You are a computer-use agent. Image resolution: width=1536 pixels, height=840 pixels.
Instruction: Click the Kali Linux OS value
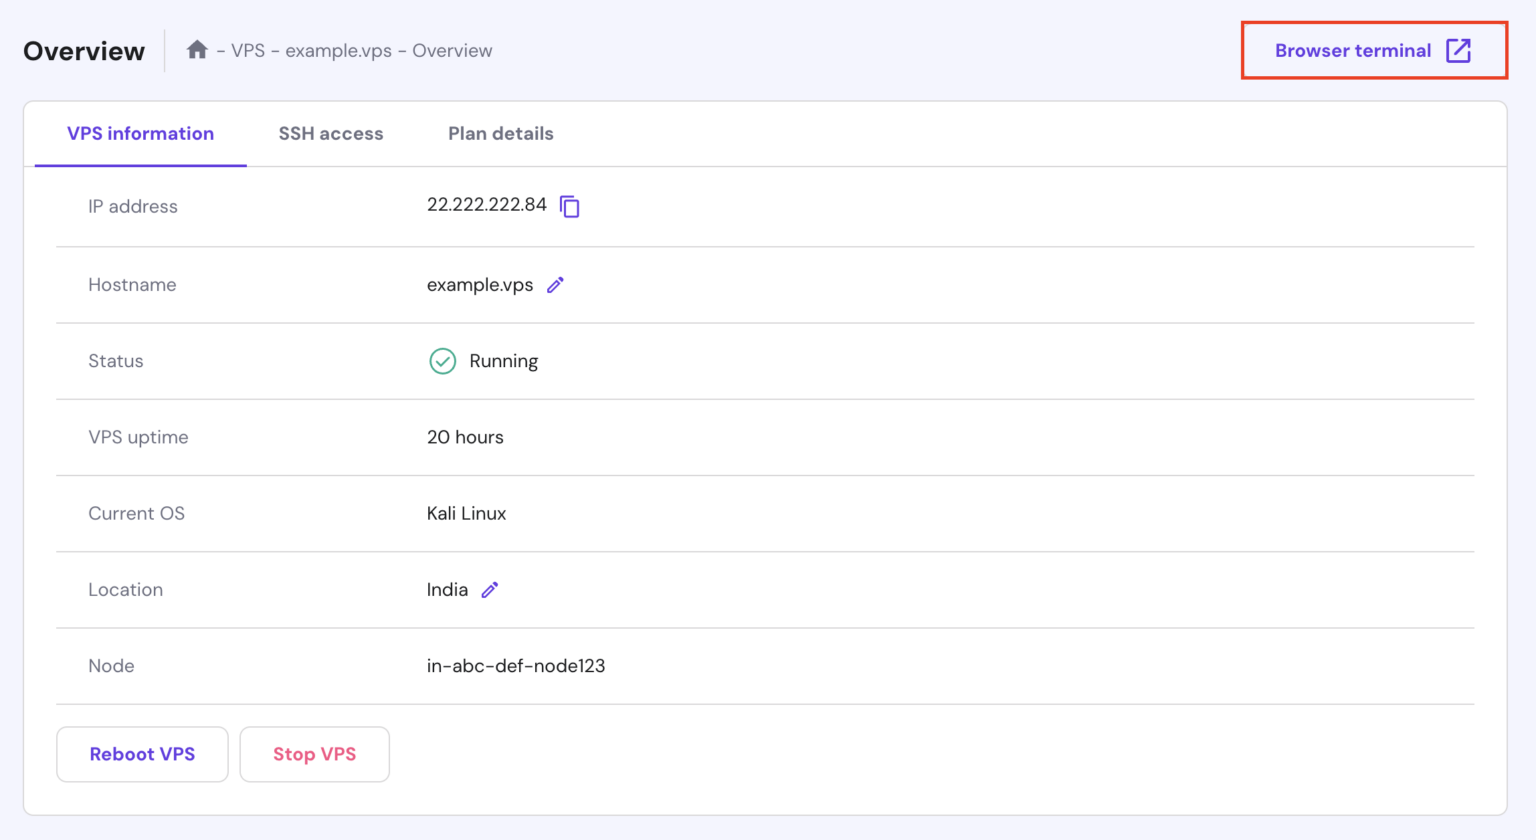[x=466, y=513]
